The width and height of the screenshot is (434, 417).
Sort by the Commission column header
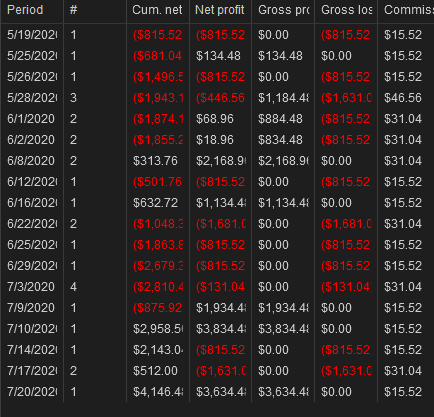[406, 11]
